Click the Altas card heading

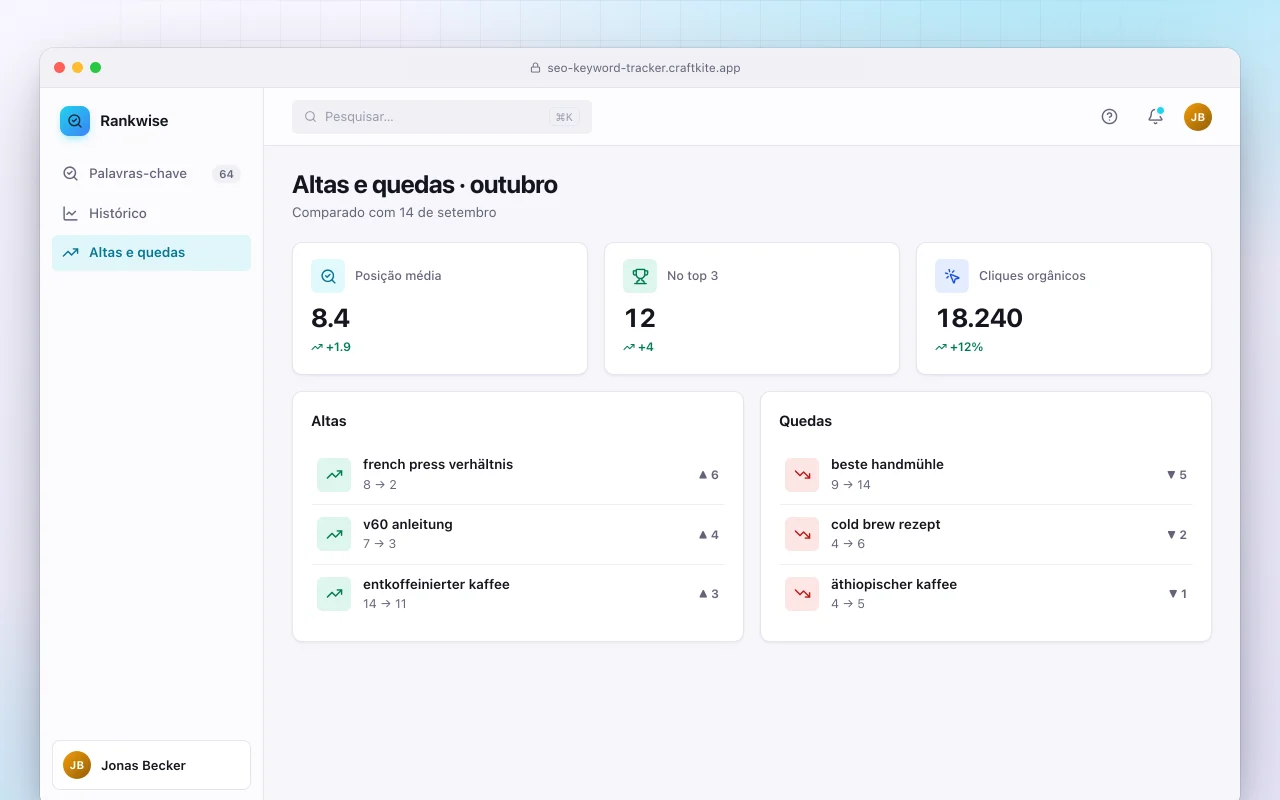click(329, 421)
